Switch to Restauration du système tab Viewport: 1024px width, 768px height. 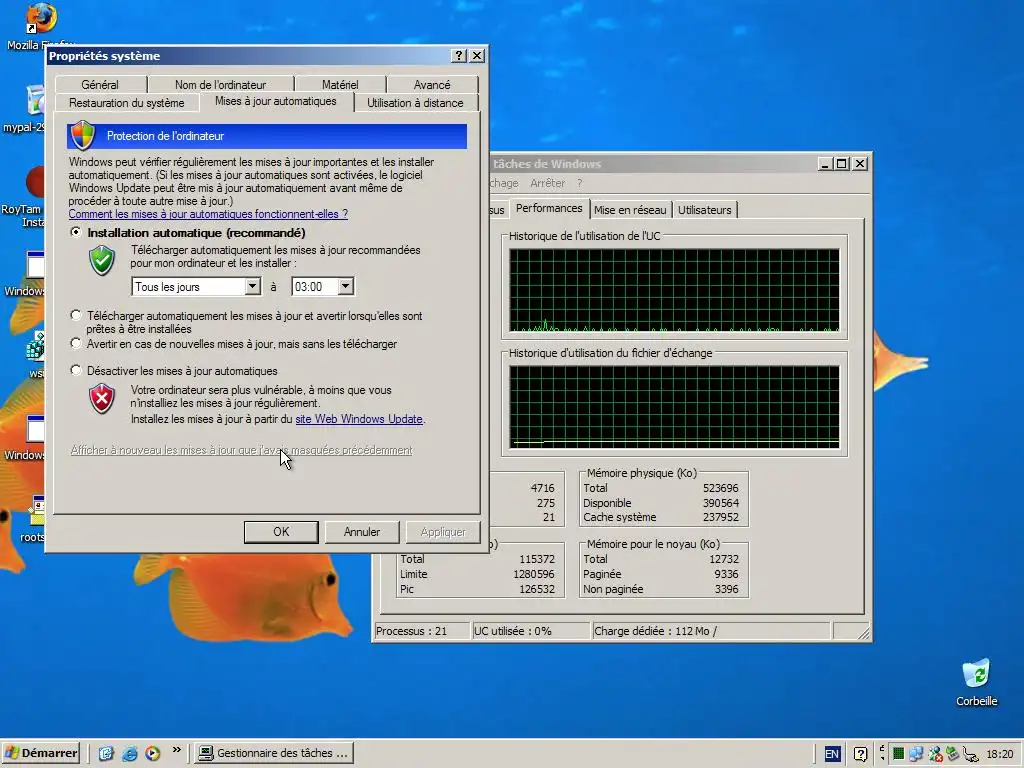click(x=127, y=103)
